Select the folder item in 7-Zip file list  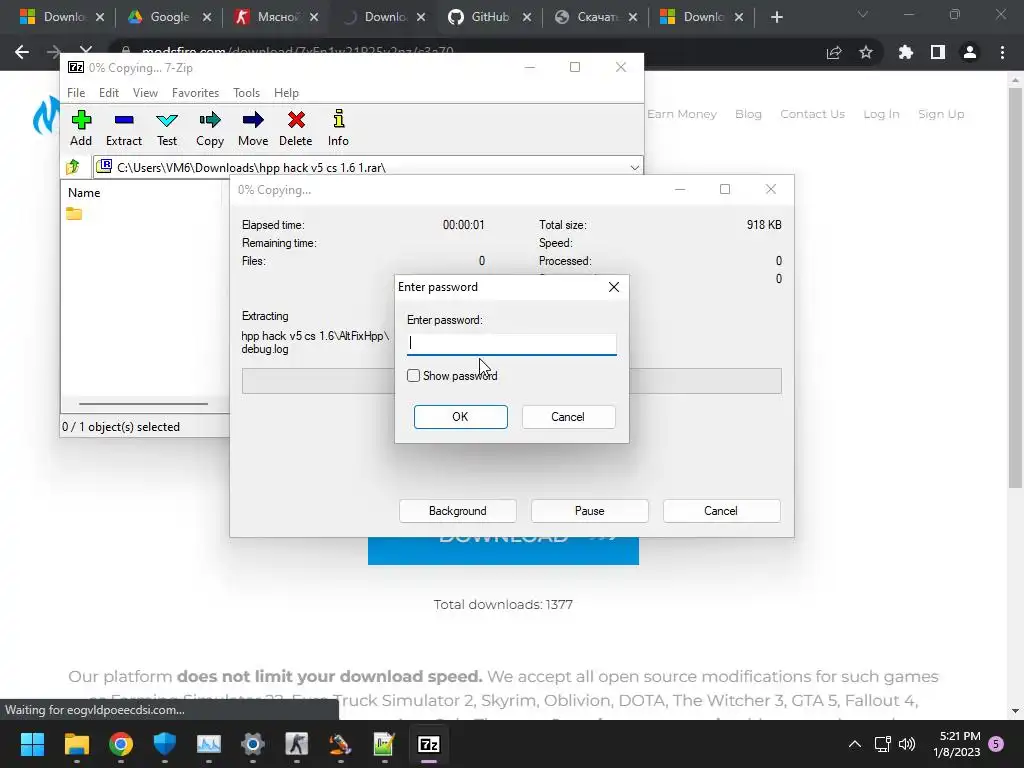pyautogui.click(x=74, y=214)
